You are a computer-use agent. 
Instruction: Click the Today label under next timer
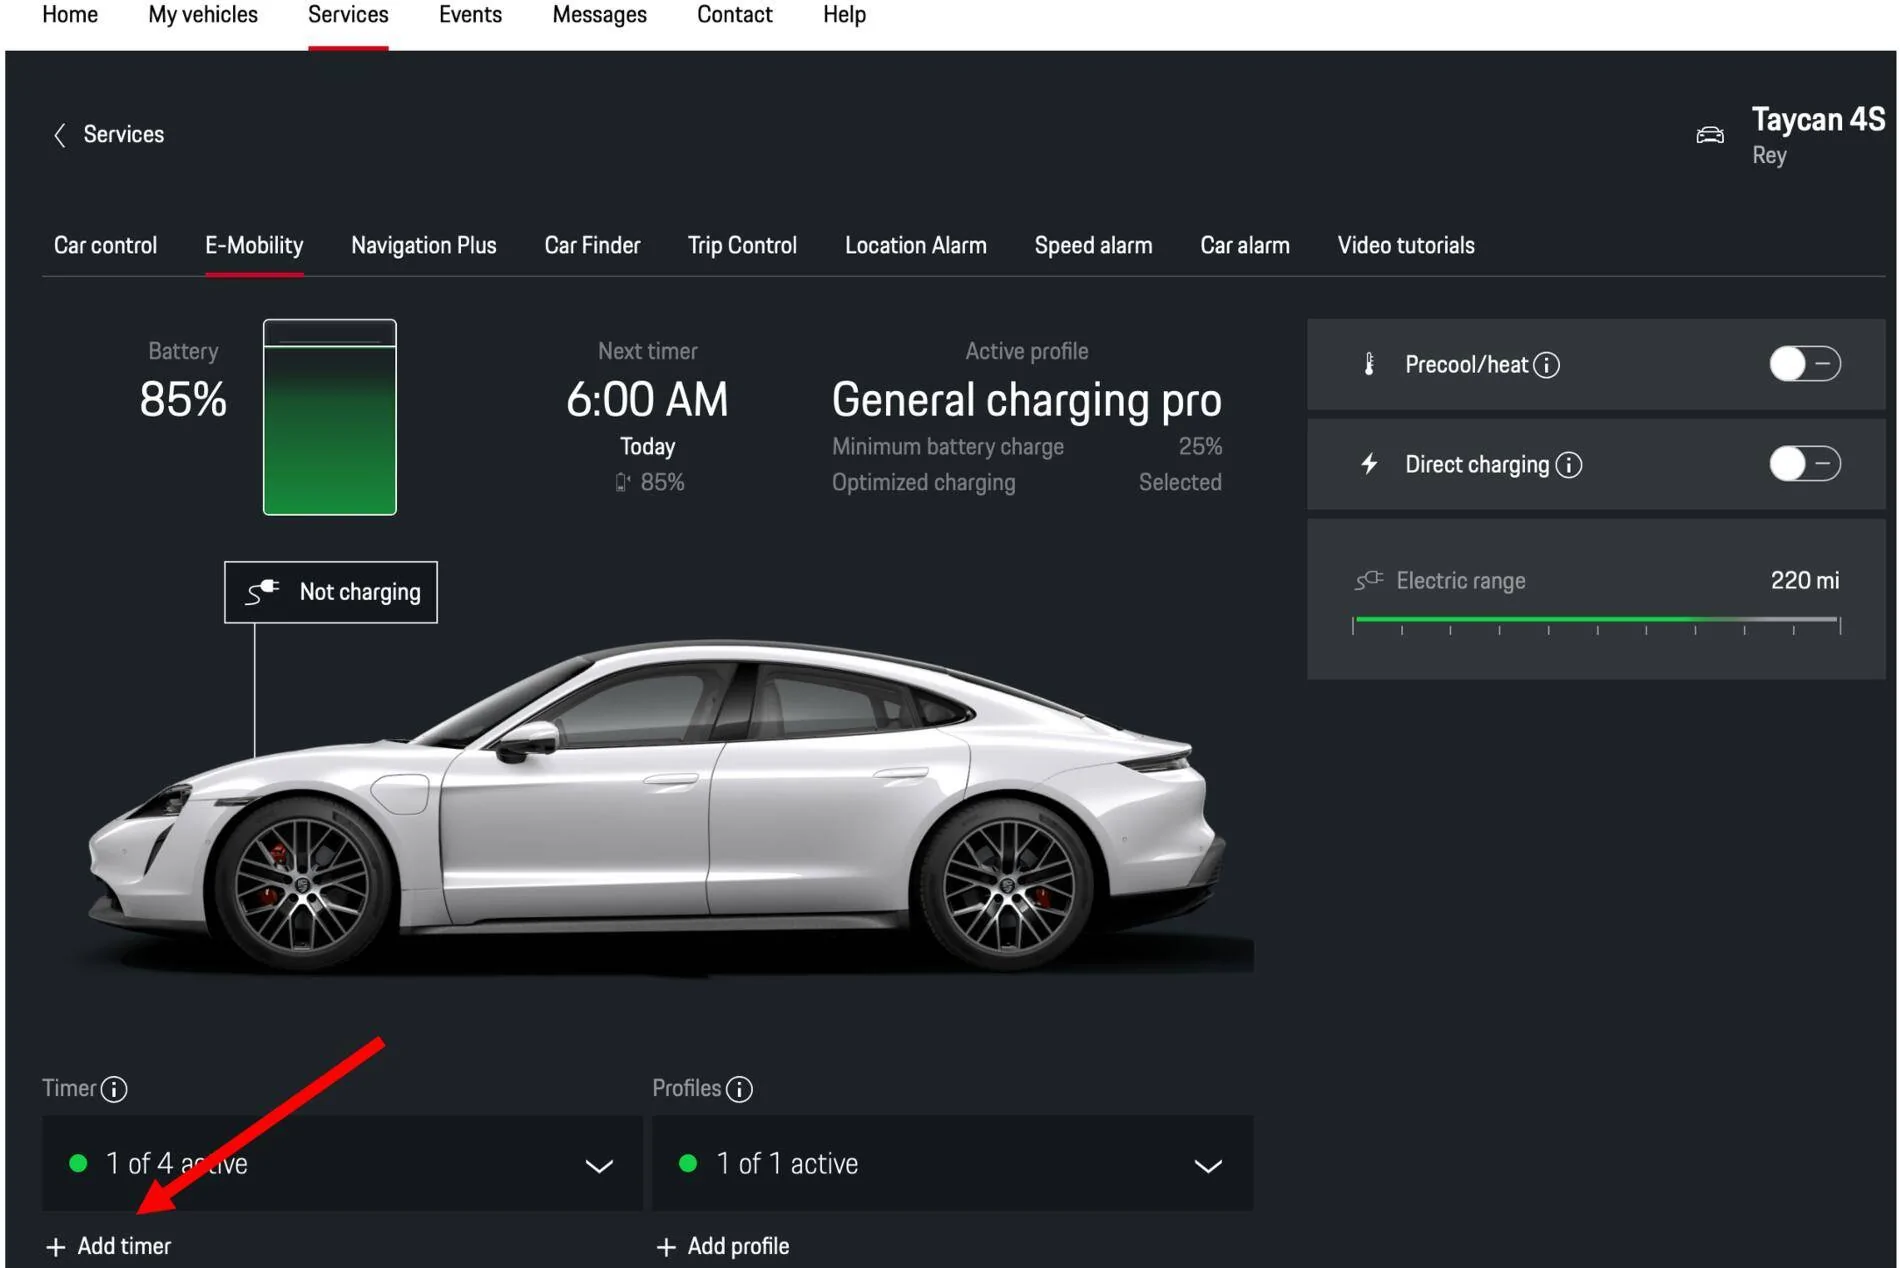[647, 447]
